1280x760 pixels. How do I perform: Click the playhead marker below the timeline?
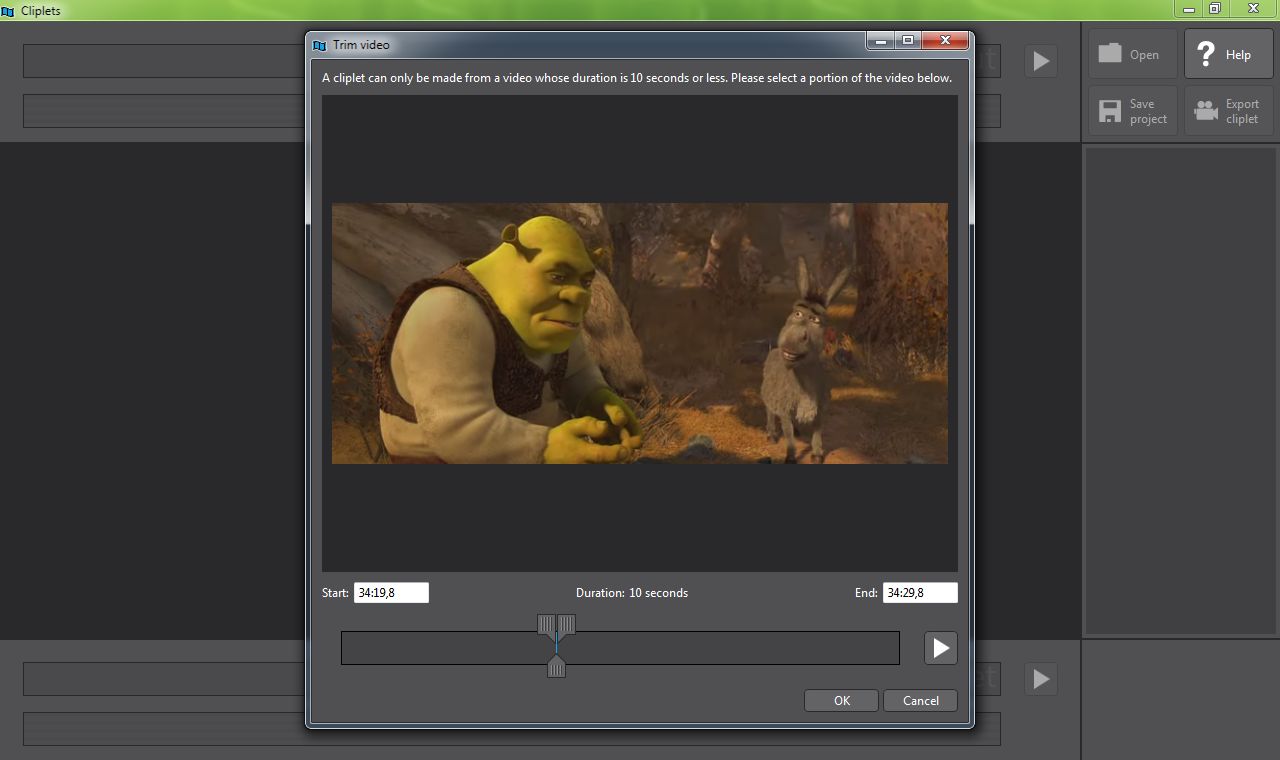[x=556, y=667]
